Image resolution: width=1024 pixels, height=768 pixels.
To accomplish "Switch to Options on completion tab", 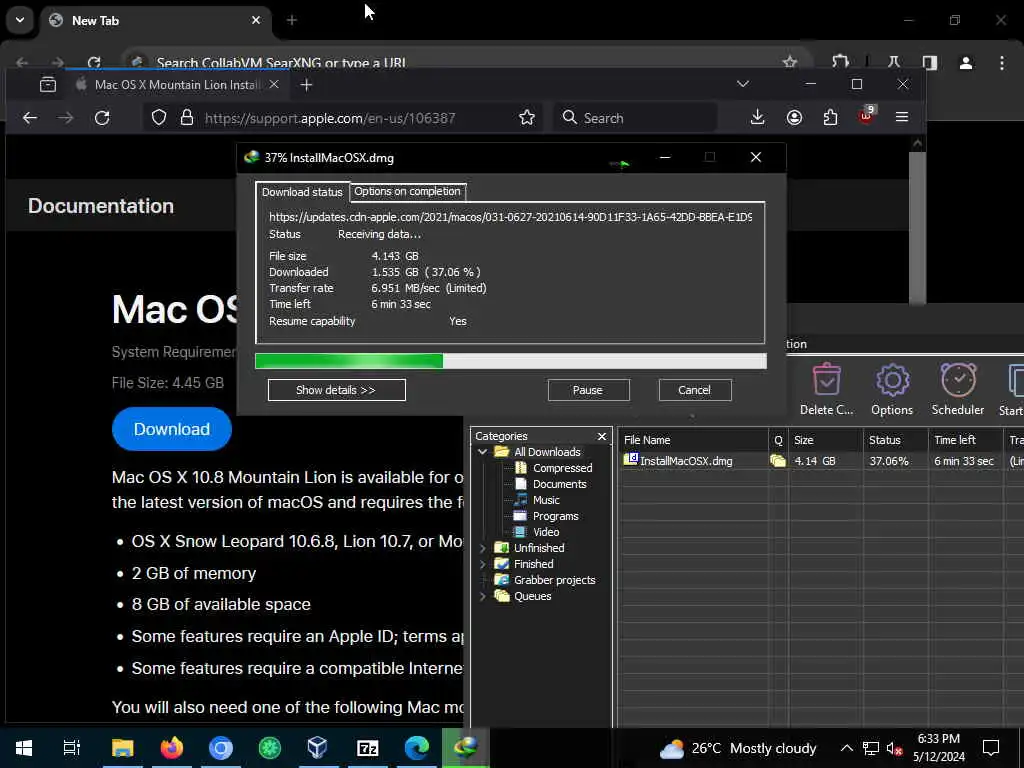I will tap(408, 191).
